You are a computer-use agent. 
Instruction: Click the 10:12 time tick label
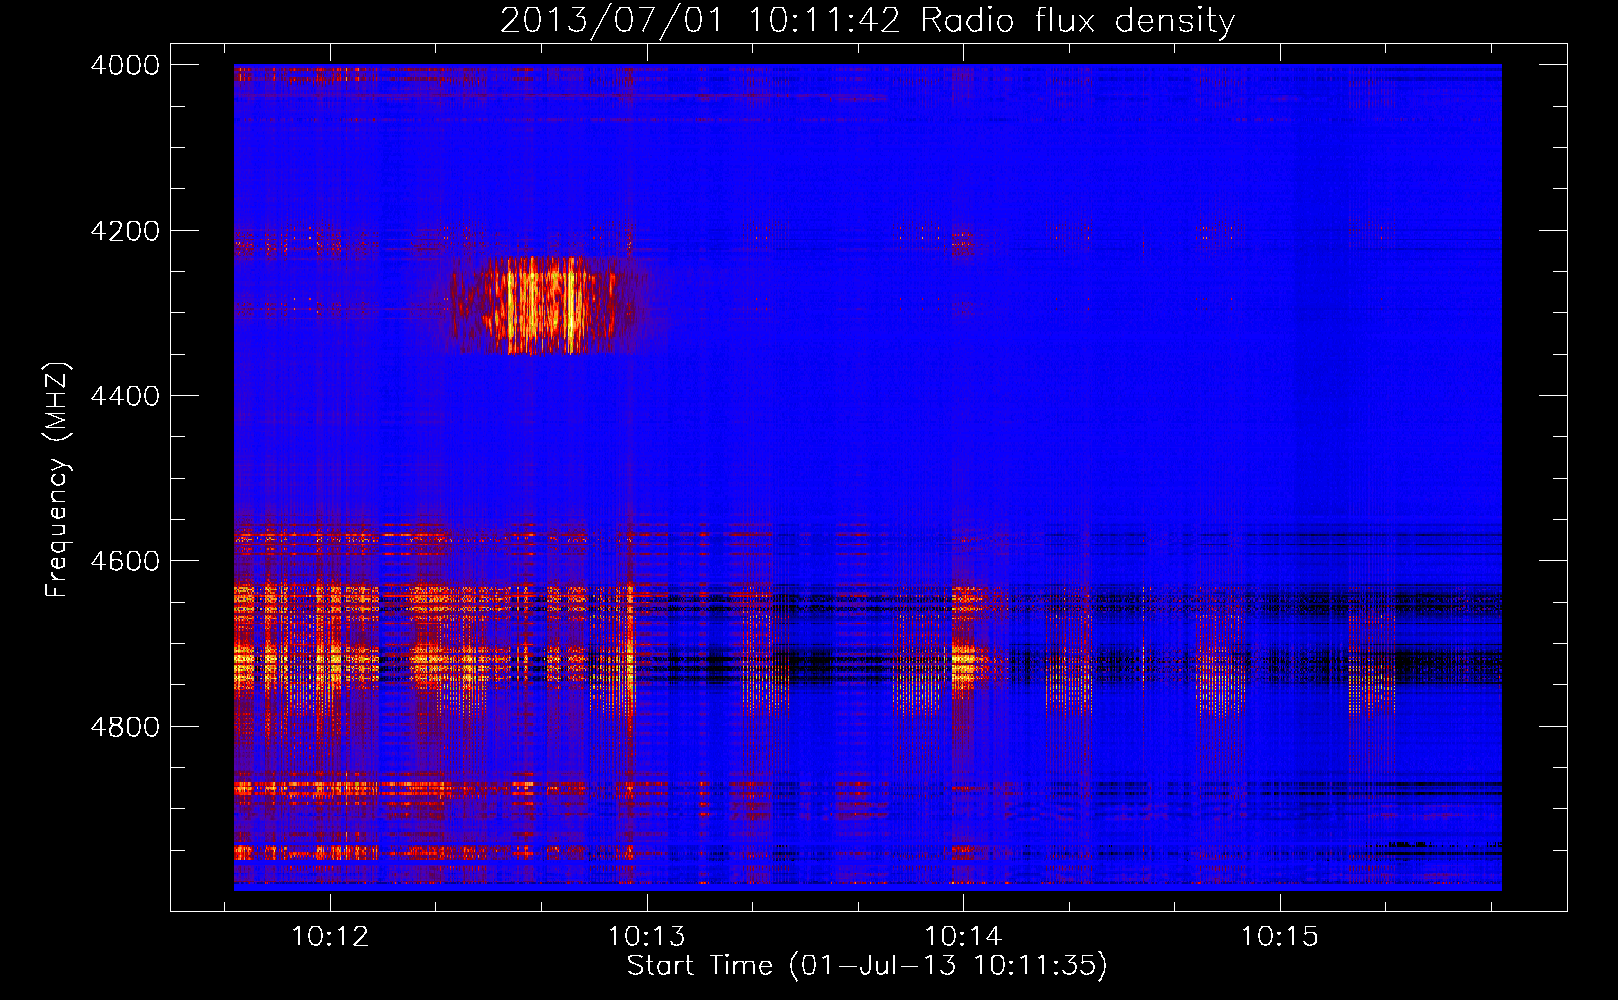pyautogui.click(x=330, y=937)
